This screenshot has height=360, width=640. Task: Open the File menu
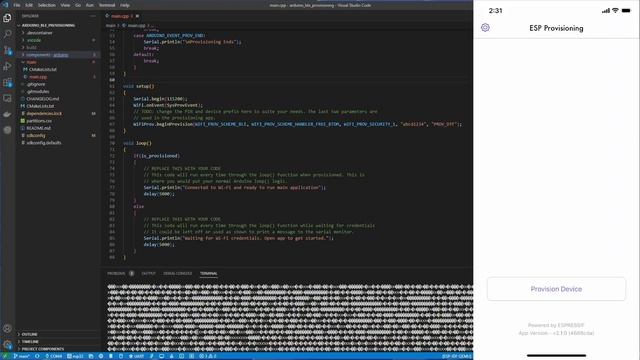point(17,5)
